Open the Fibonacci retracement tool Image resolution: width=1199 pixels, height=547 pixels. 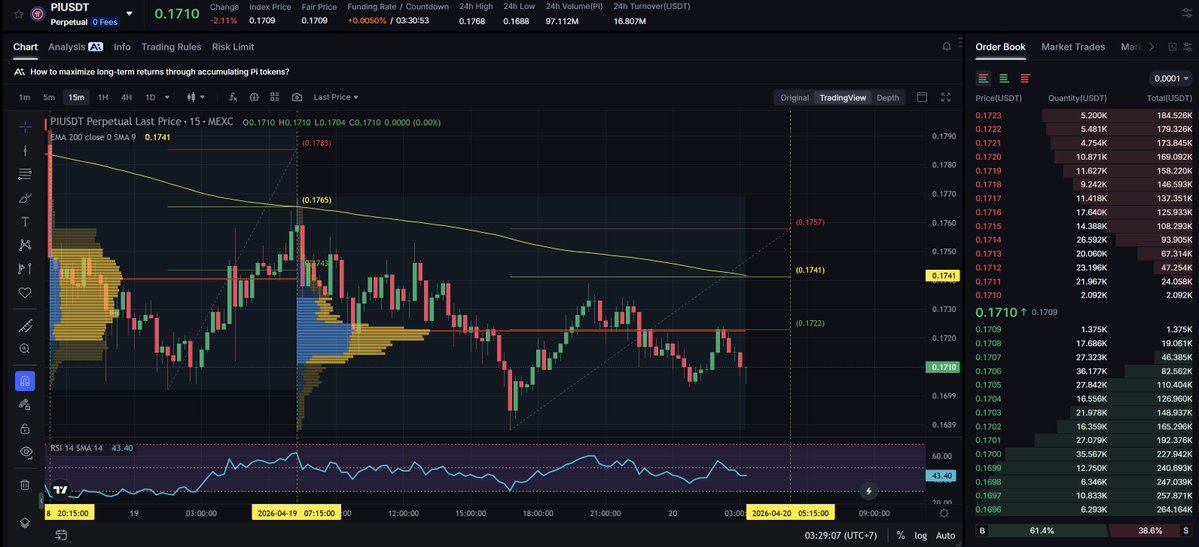pyautogui.click(x=24, y=174)
